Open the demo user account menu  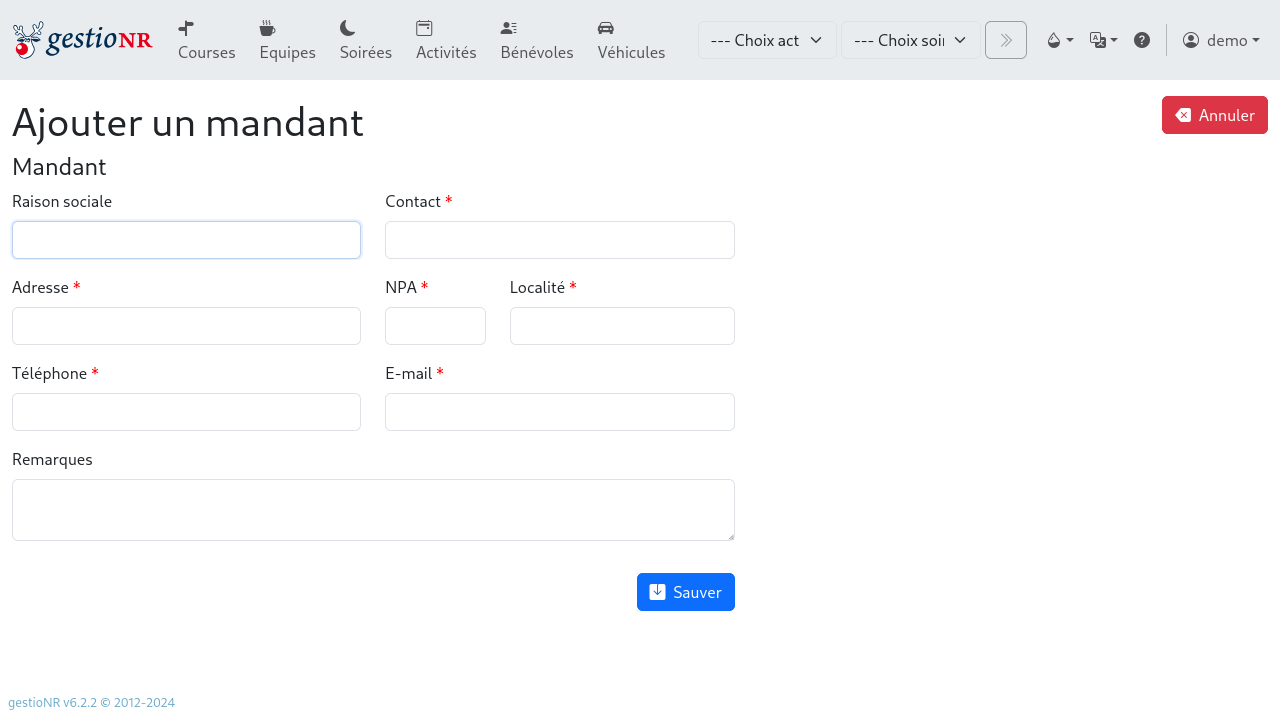coord(1220,40)
